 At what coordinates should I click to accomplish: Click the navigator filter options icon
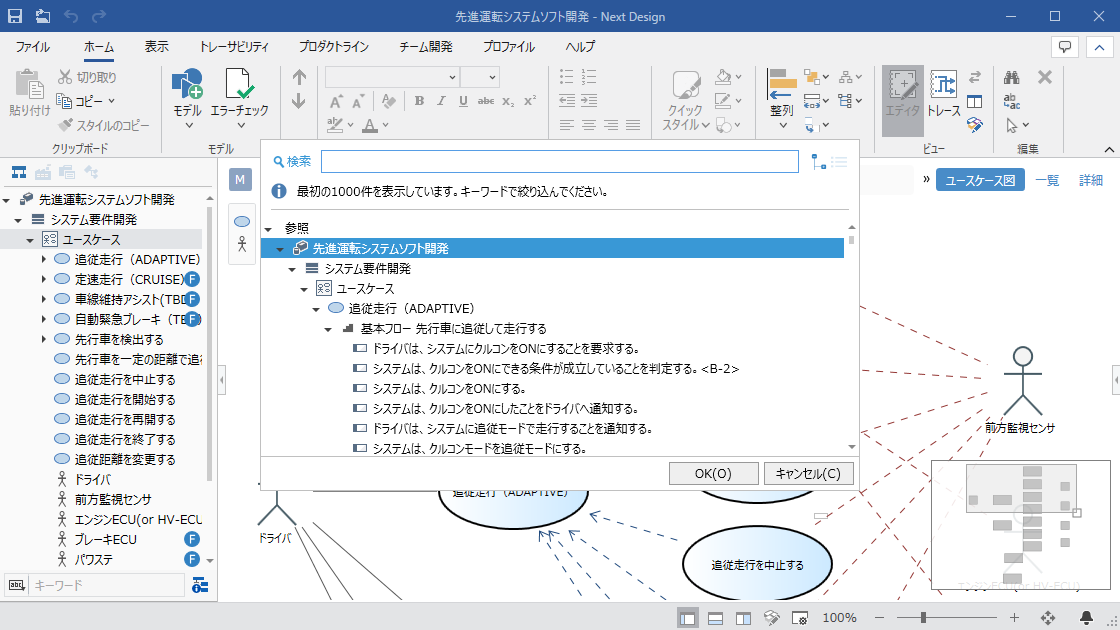(x=200, y=585)
